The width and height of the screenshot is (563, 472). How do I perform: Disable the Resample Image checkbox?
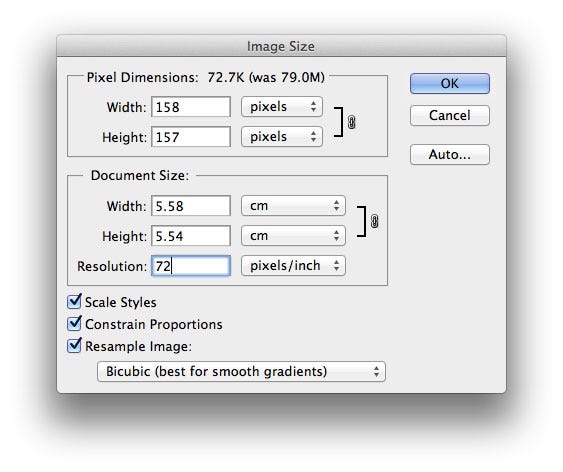click(75, 345)
